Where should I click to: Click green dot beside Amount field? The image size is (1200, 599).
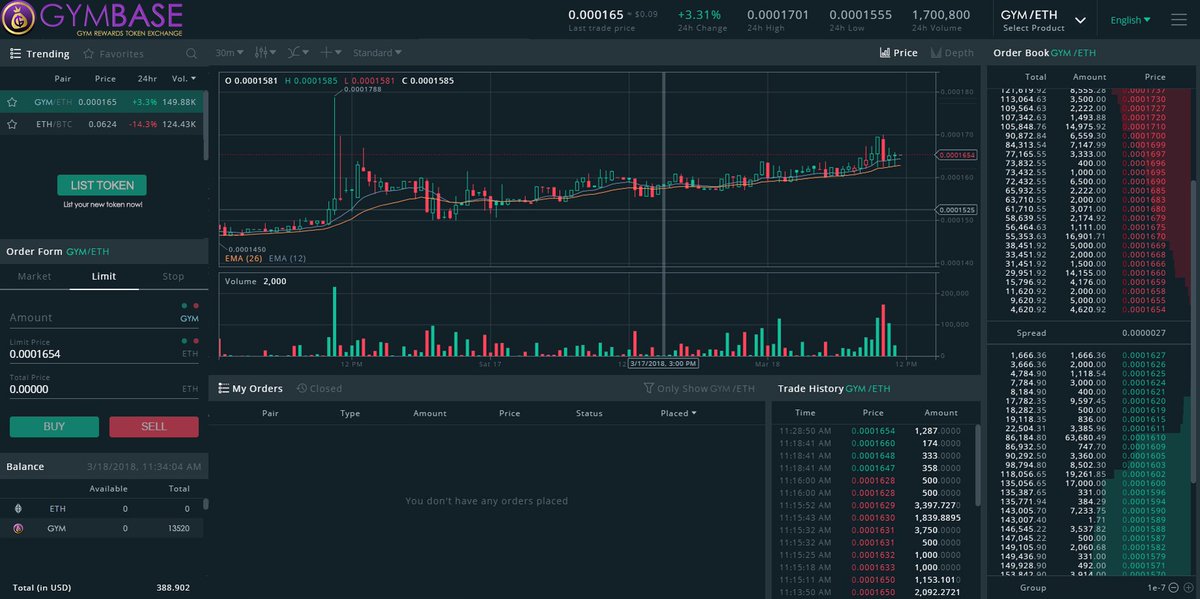pyautogui.click(x=185, y=305)
